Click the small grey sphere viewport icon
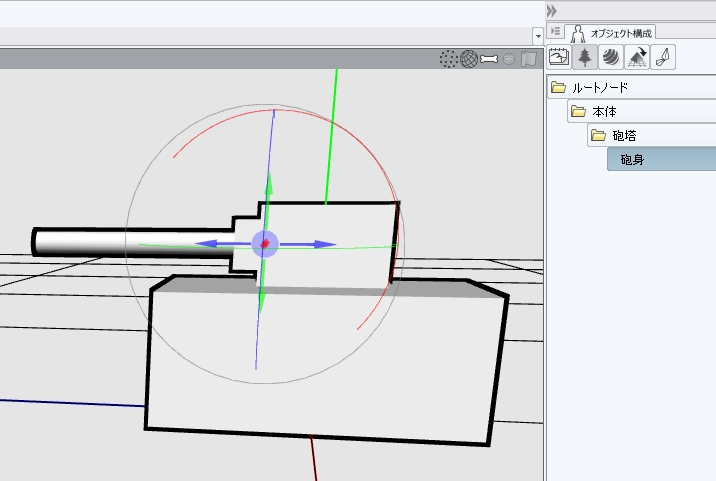716x481 pixels. click(x=509, y=59)
